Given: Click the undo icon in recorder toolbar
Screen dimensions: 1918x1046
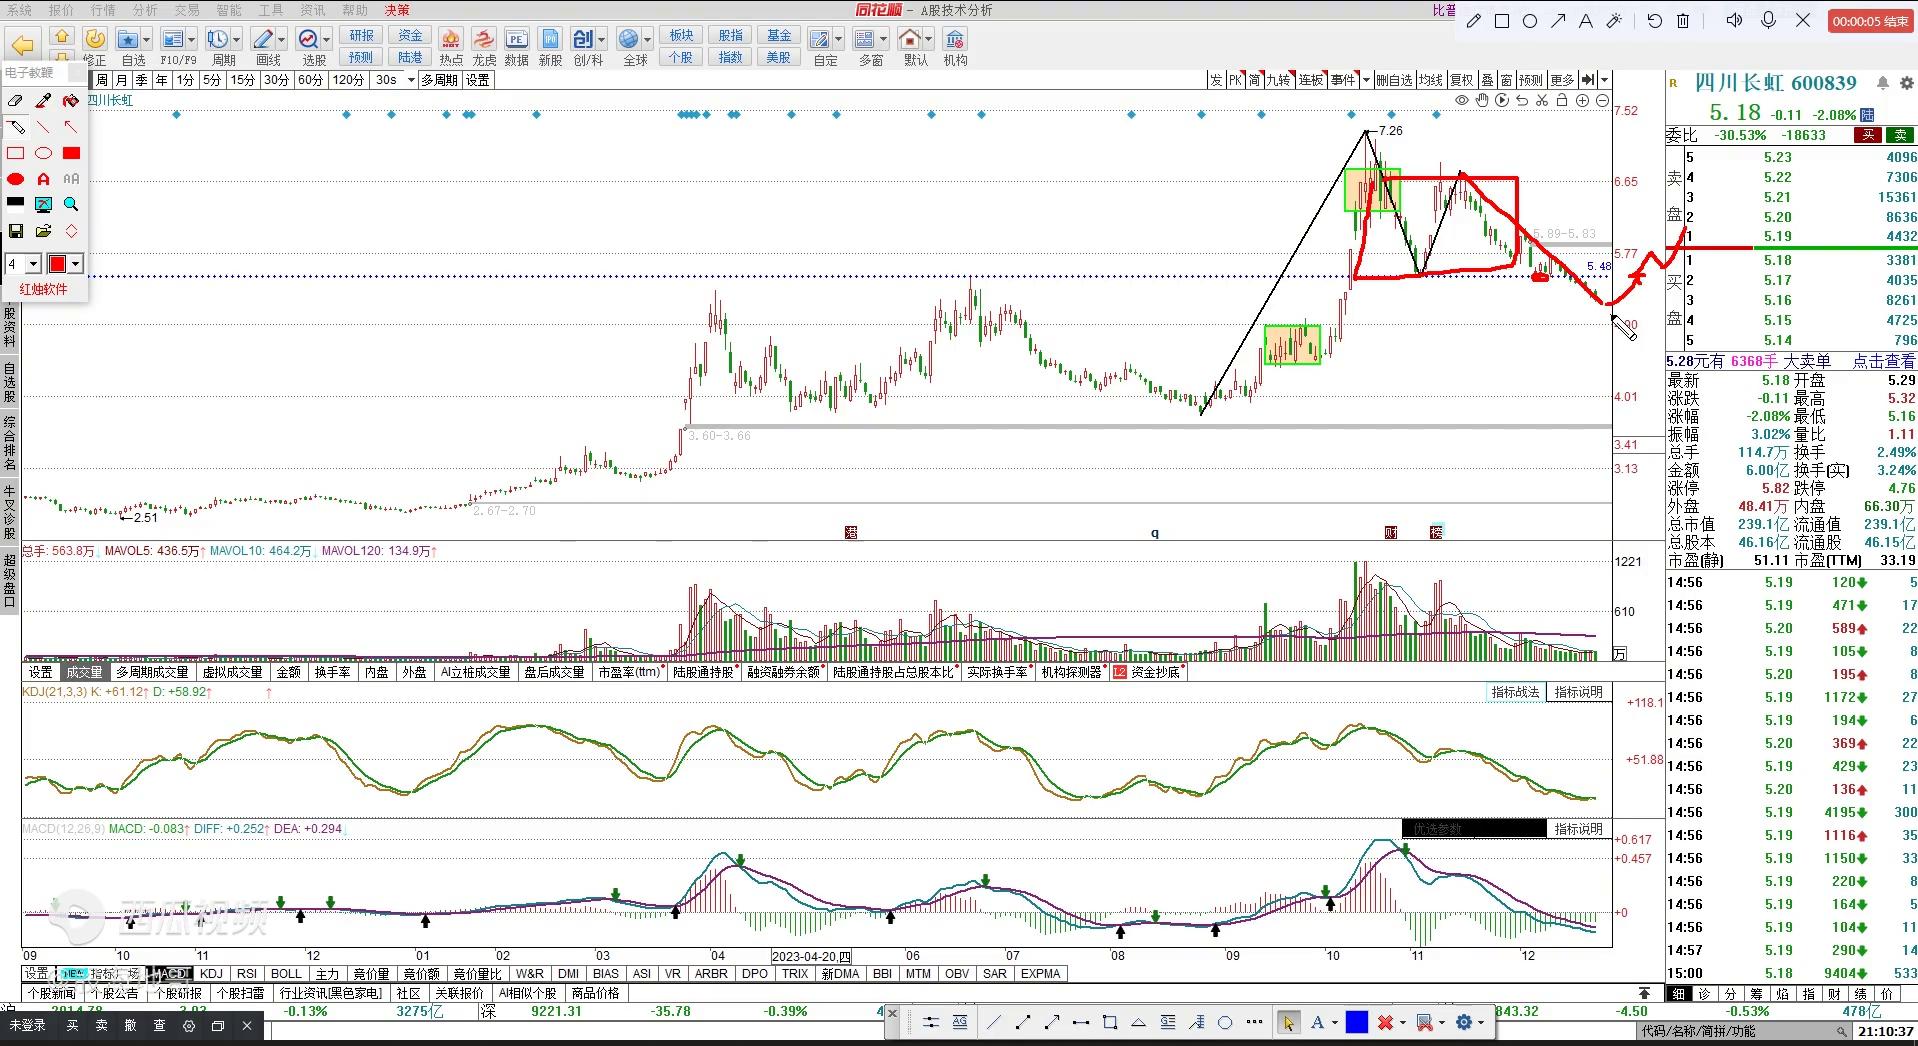Looking at the screenshot, I should pyautogui.click(x=1654, y=21).
